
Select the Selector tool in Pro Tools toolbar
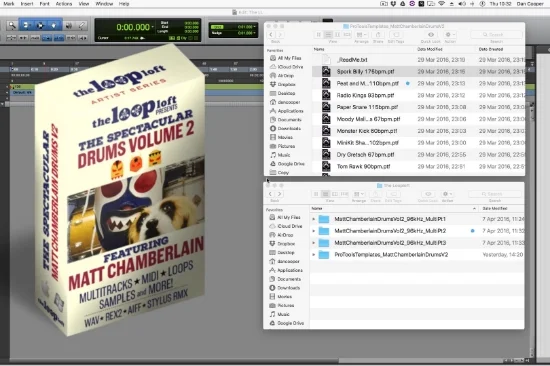(40, 25)
